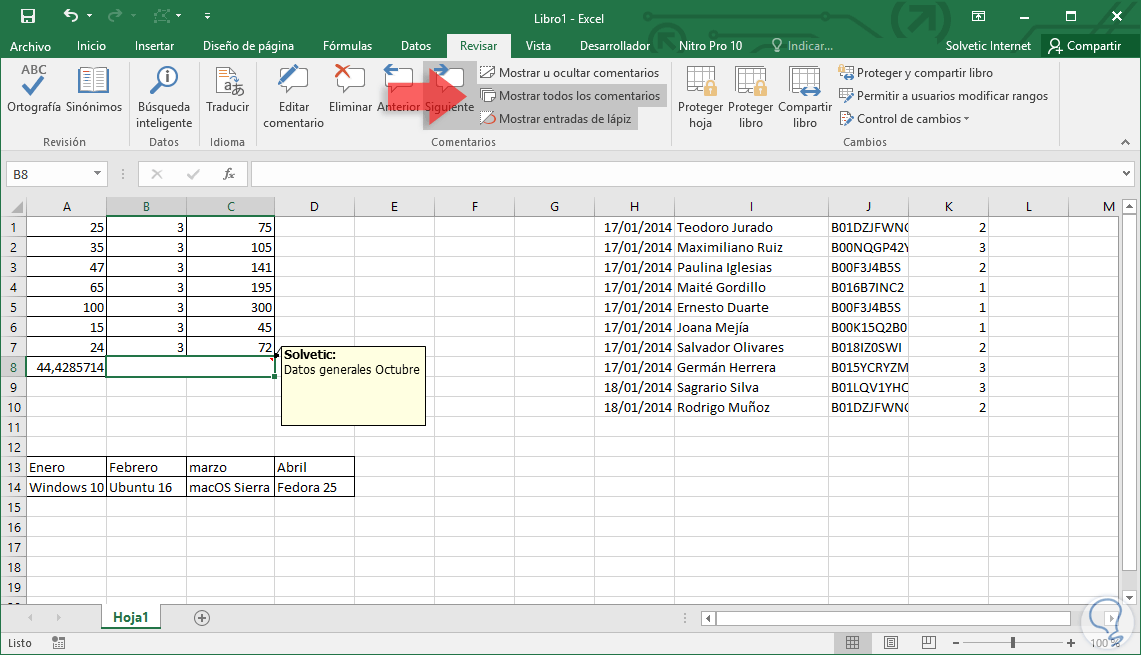Click Proteger hoja

click(x=700, y=97)
